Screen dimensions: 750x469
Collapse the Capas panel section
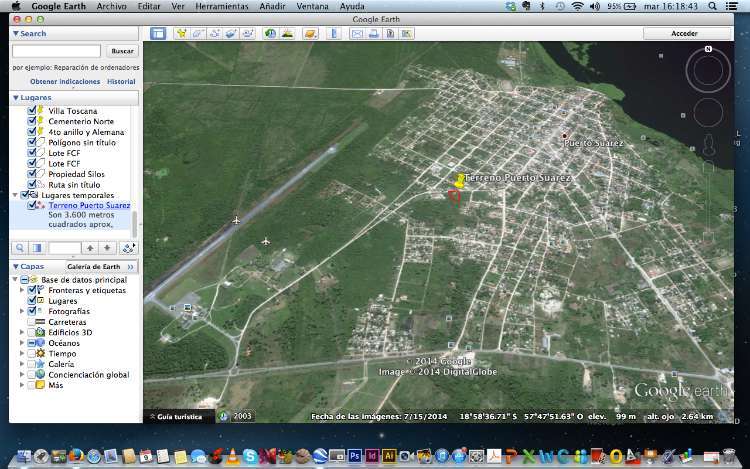(15, 267)
